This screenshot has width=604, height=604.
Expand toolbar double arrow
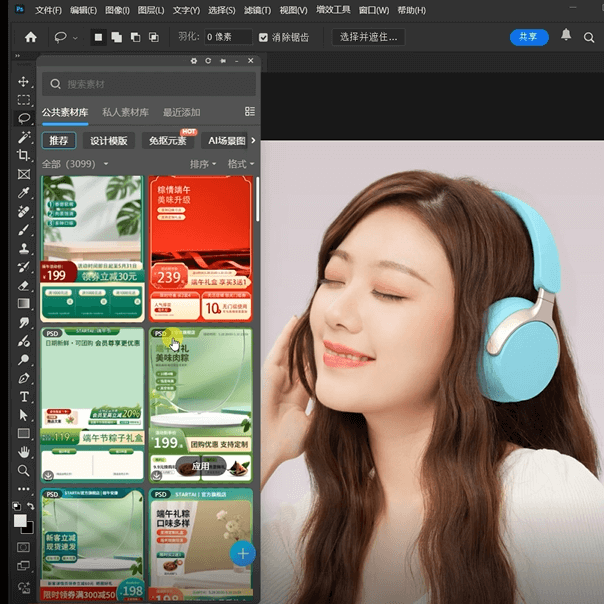pyautogui.click(x=17, y=56)
